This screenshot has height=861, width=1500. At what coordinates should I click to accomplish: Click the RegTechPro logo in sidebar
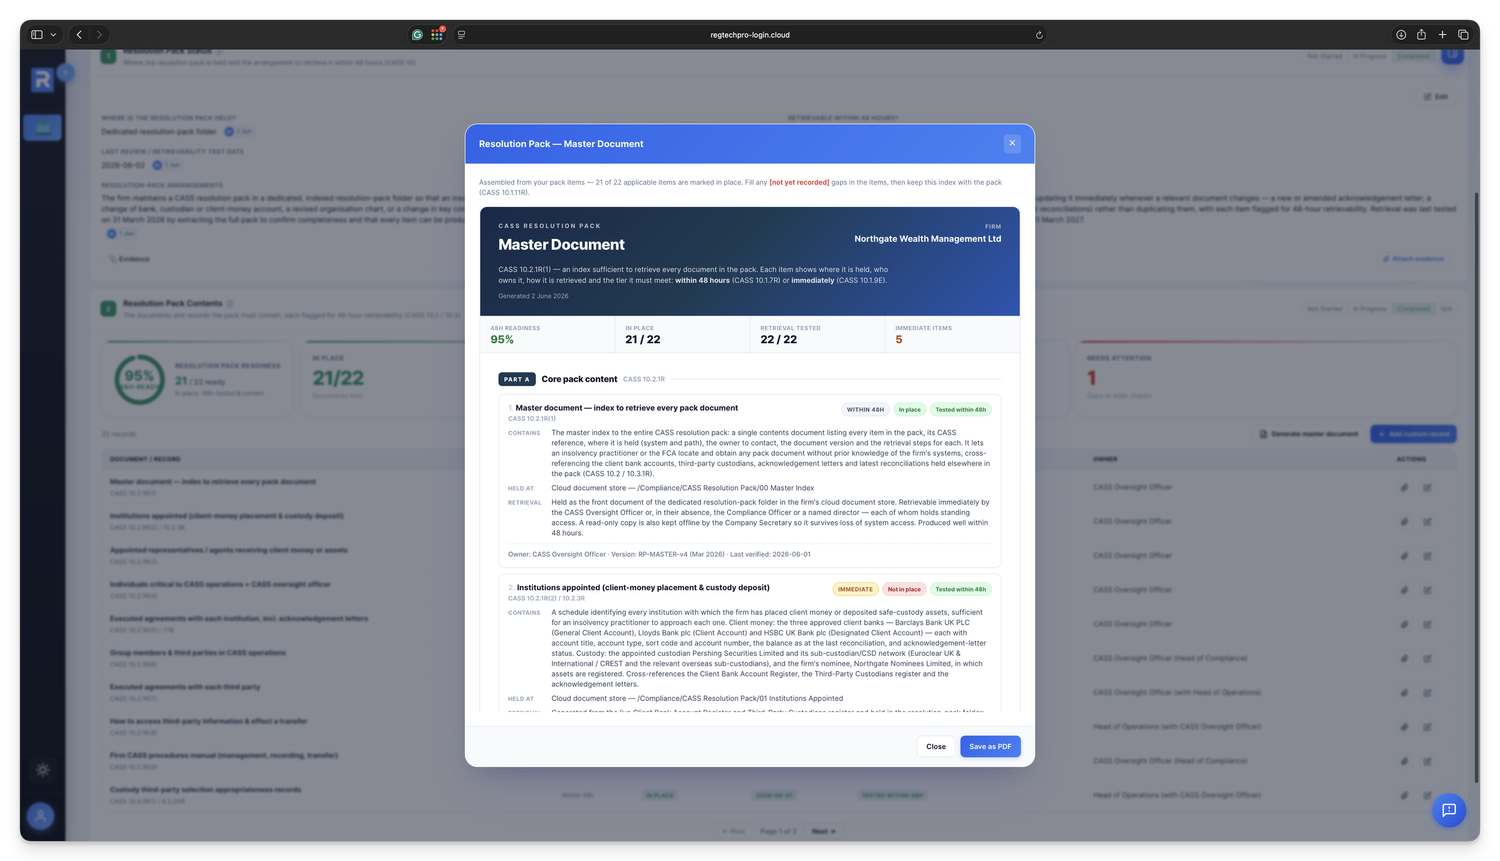pyautogui.click(x=42, y=79)
